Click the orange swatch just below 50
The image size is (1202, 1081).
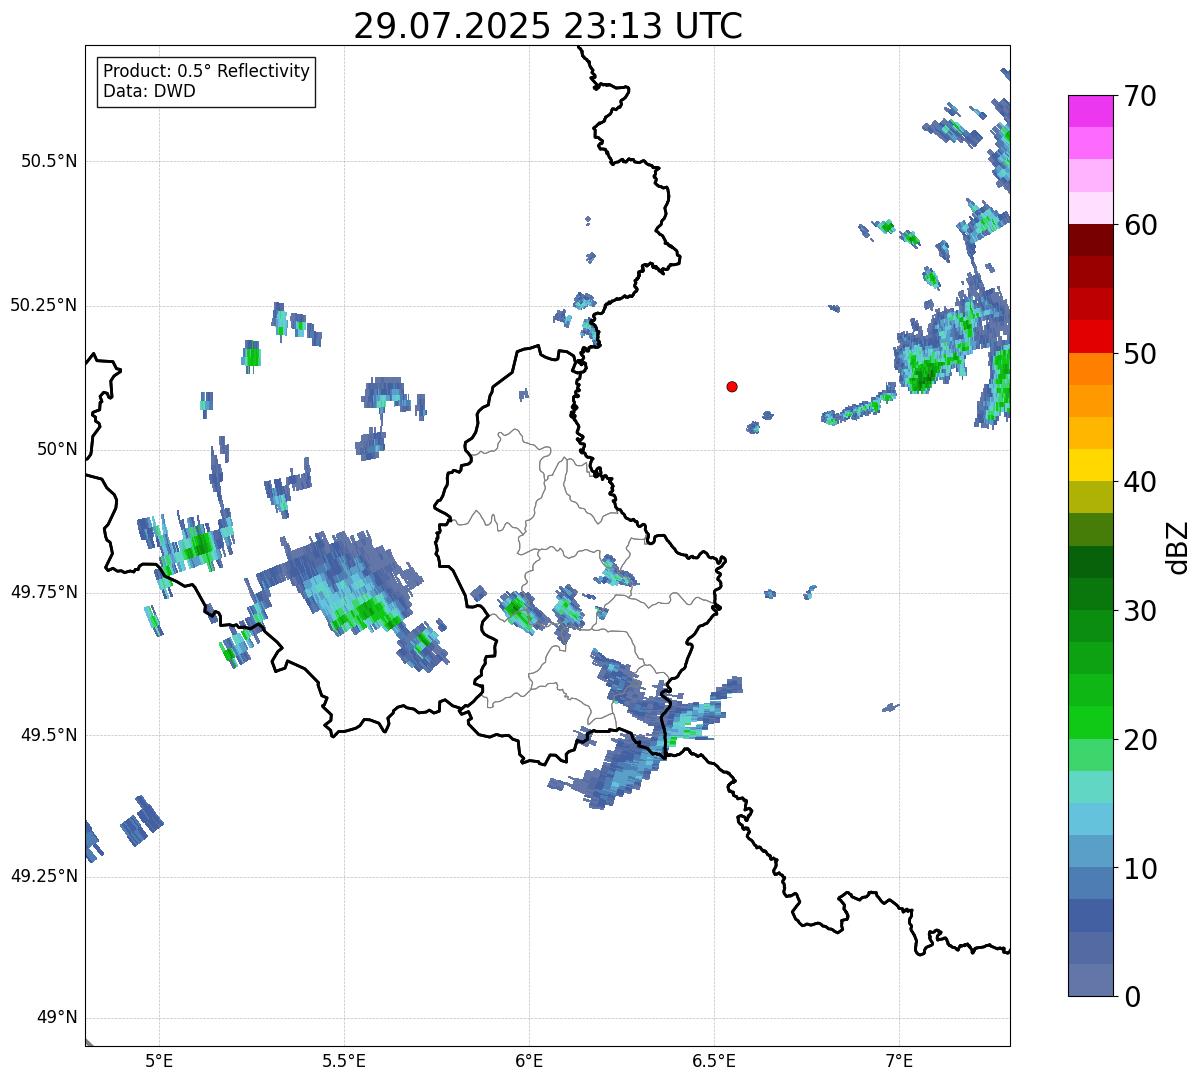pos(1090,369)
